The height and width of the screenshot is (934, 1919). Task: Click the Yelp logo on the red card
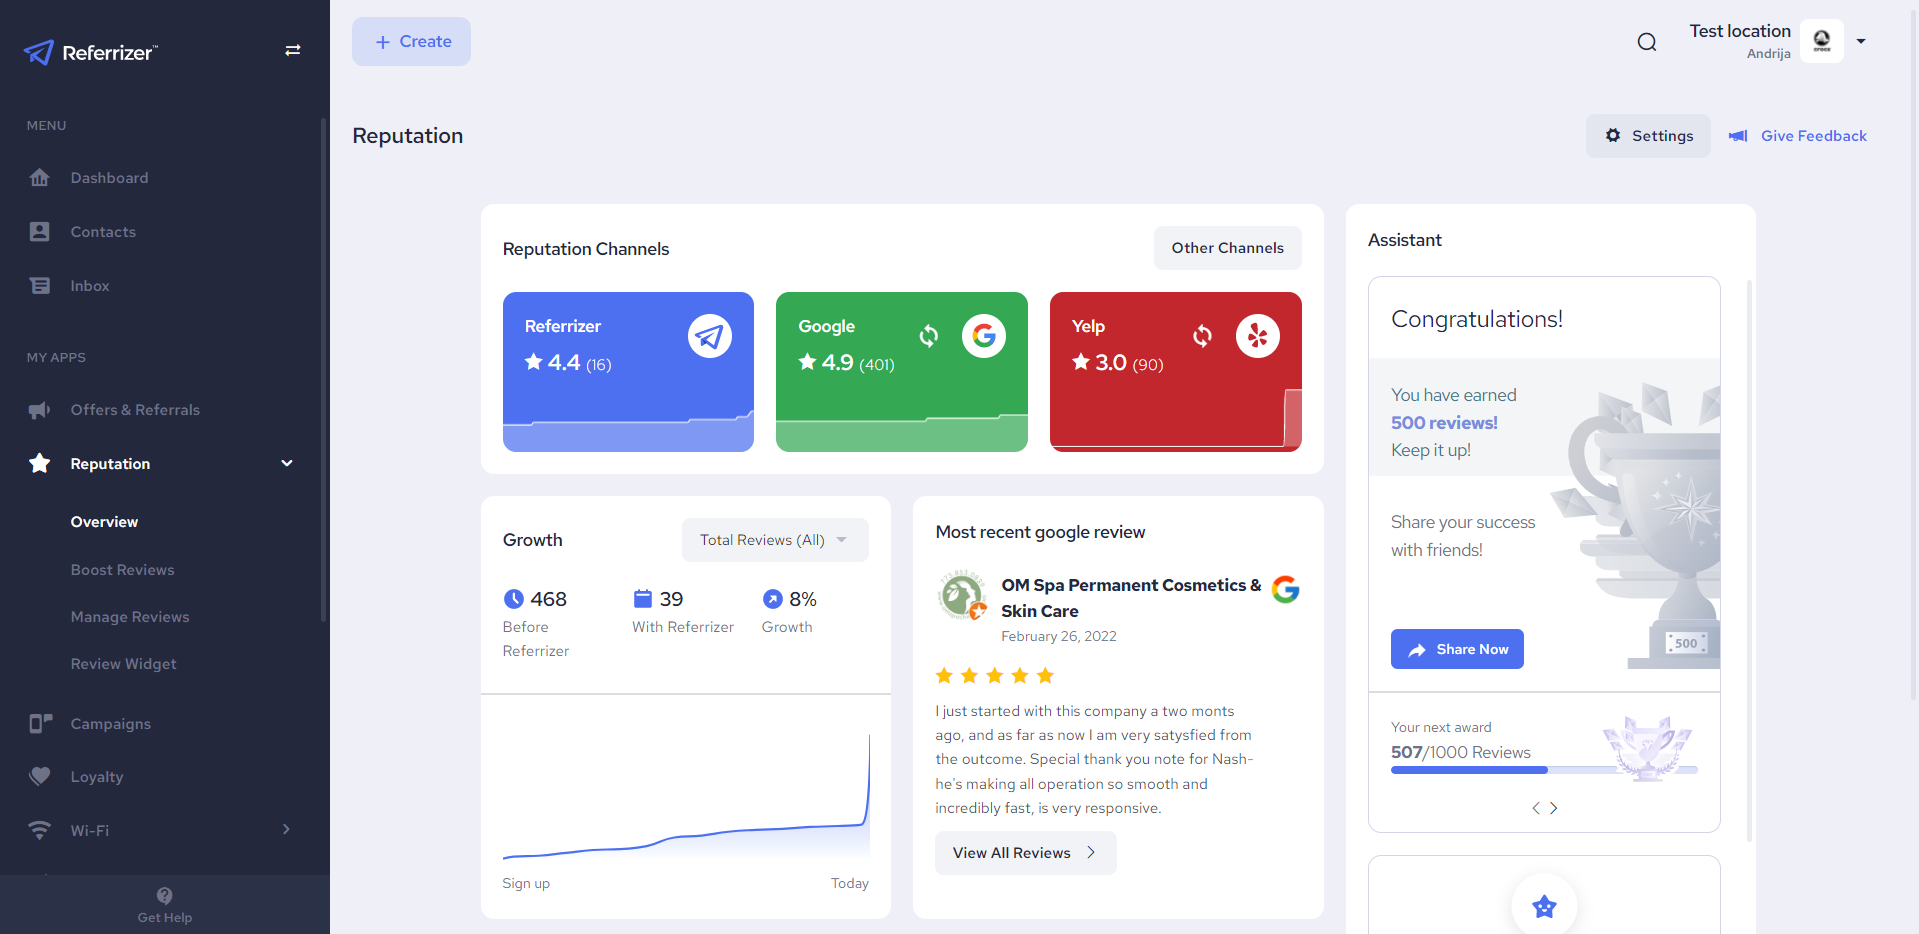point(1257,336)
